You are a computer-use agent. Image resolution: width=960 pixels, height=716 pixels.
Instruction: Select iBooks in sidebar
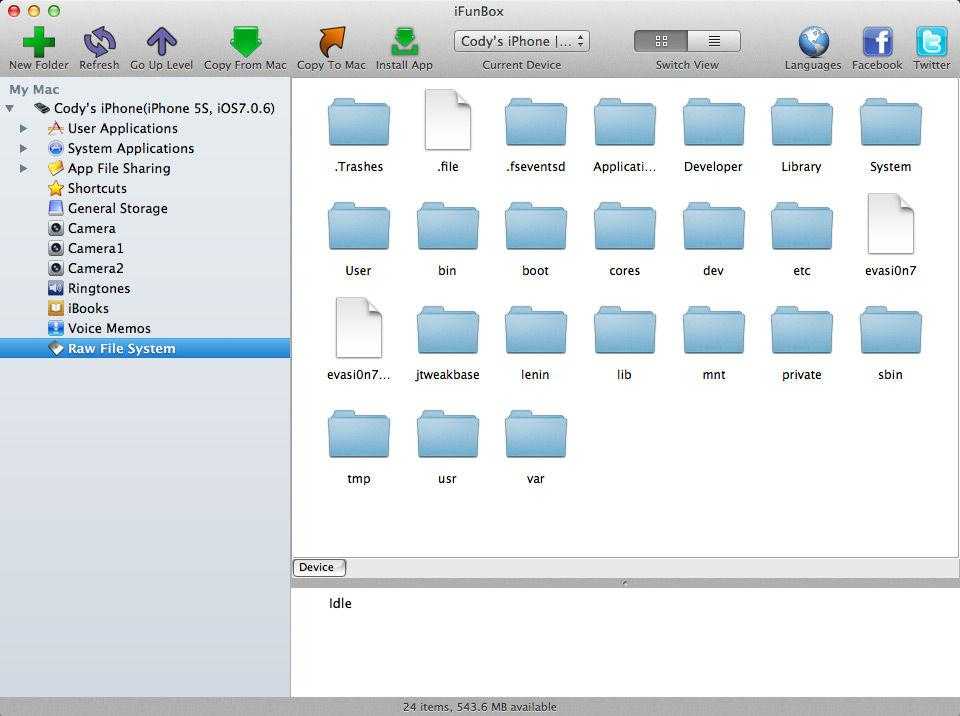[x=78, y=308]
